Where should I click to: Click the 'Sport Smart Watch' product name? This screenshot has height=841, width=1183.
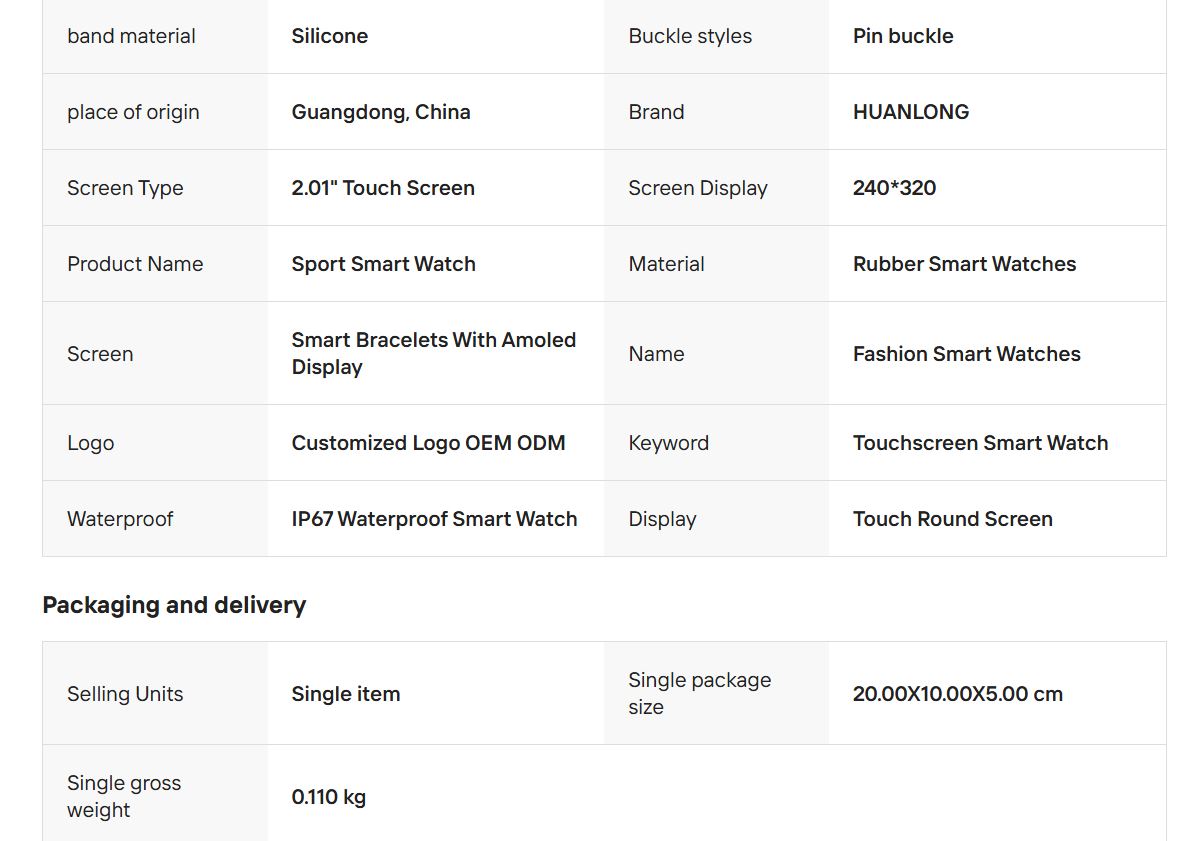pos(383,264)
